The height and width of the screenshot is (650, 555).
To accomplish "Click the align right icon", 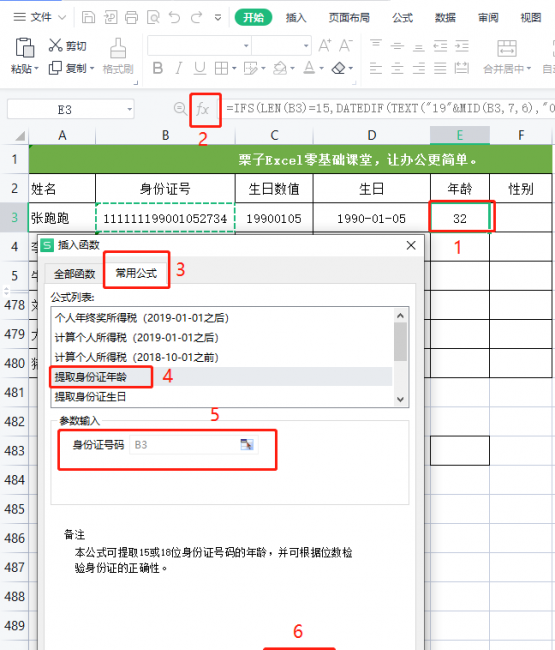I will tap(419, 68).
